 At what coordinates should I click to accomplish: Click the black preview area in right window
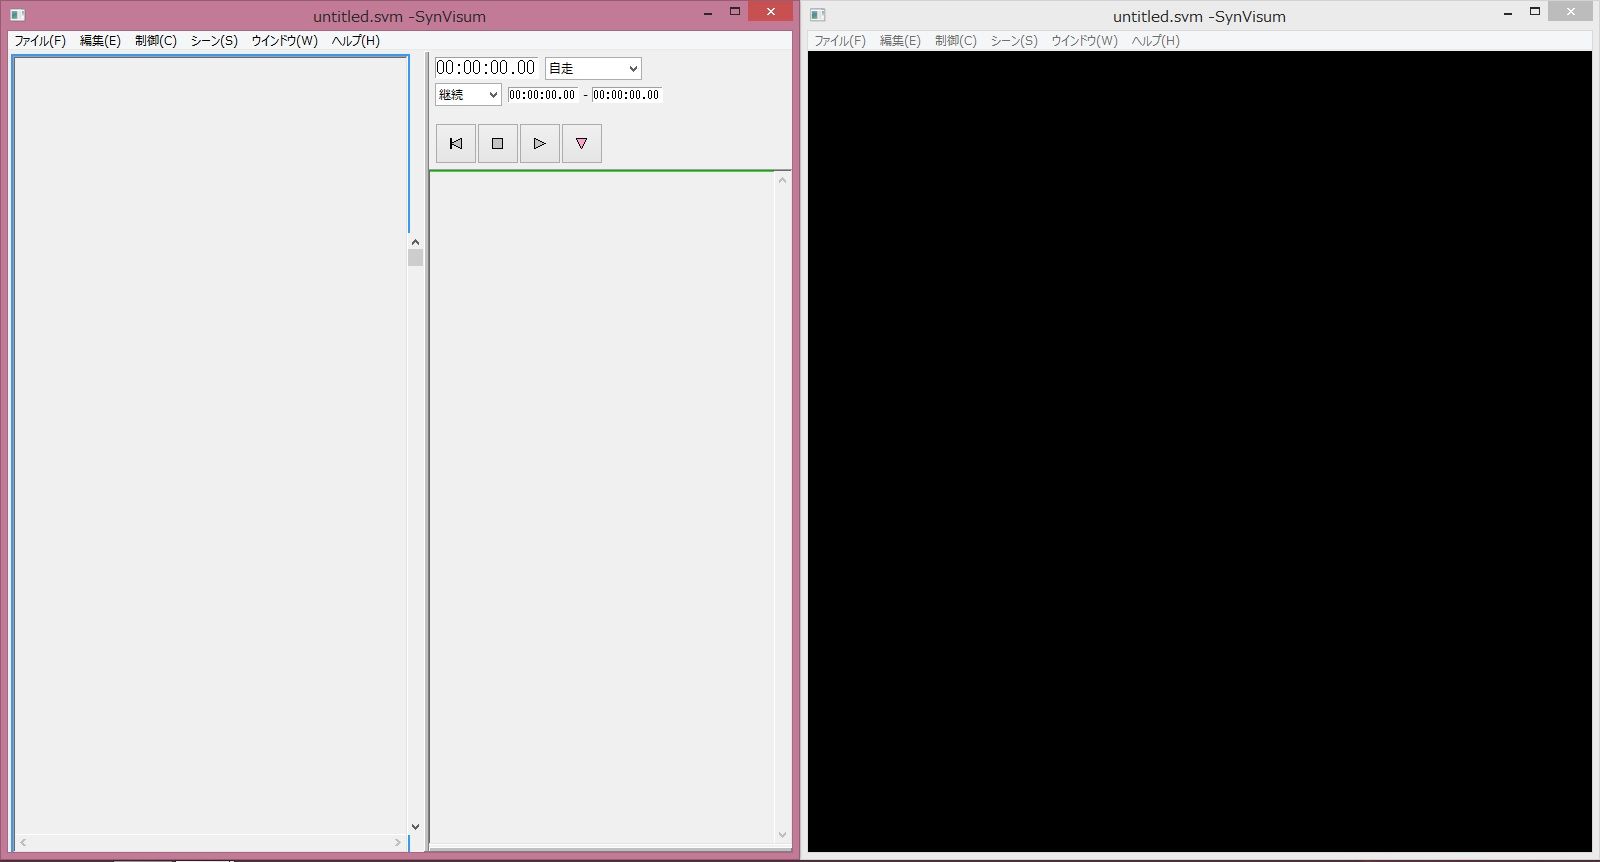pyautogui.click(x=1200, y=451)
